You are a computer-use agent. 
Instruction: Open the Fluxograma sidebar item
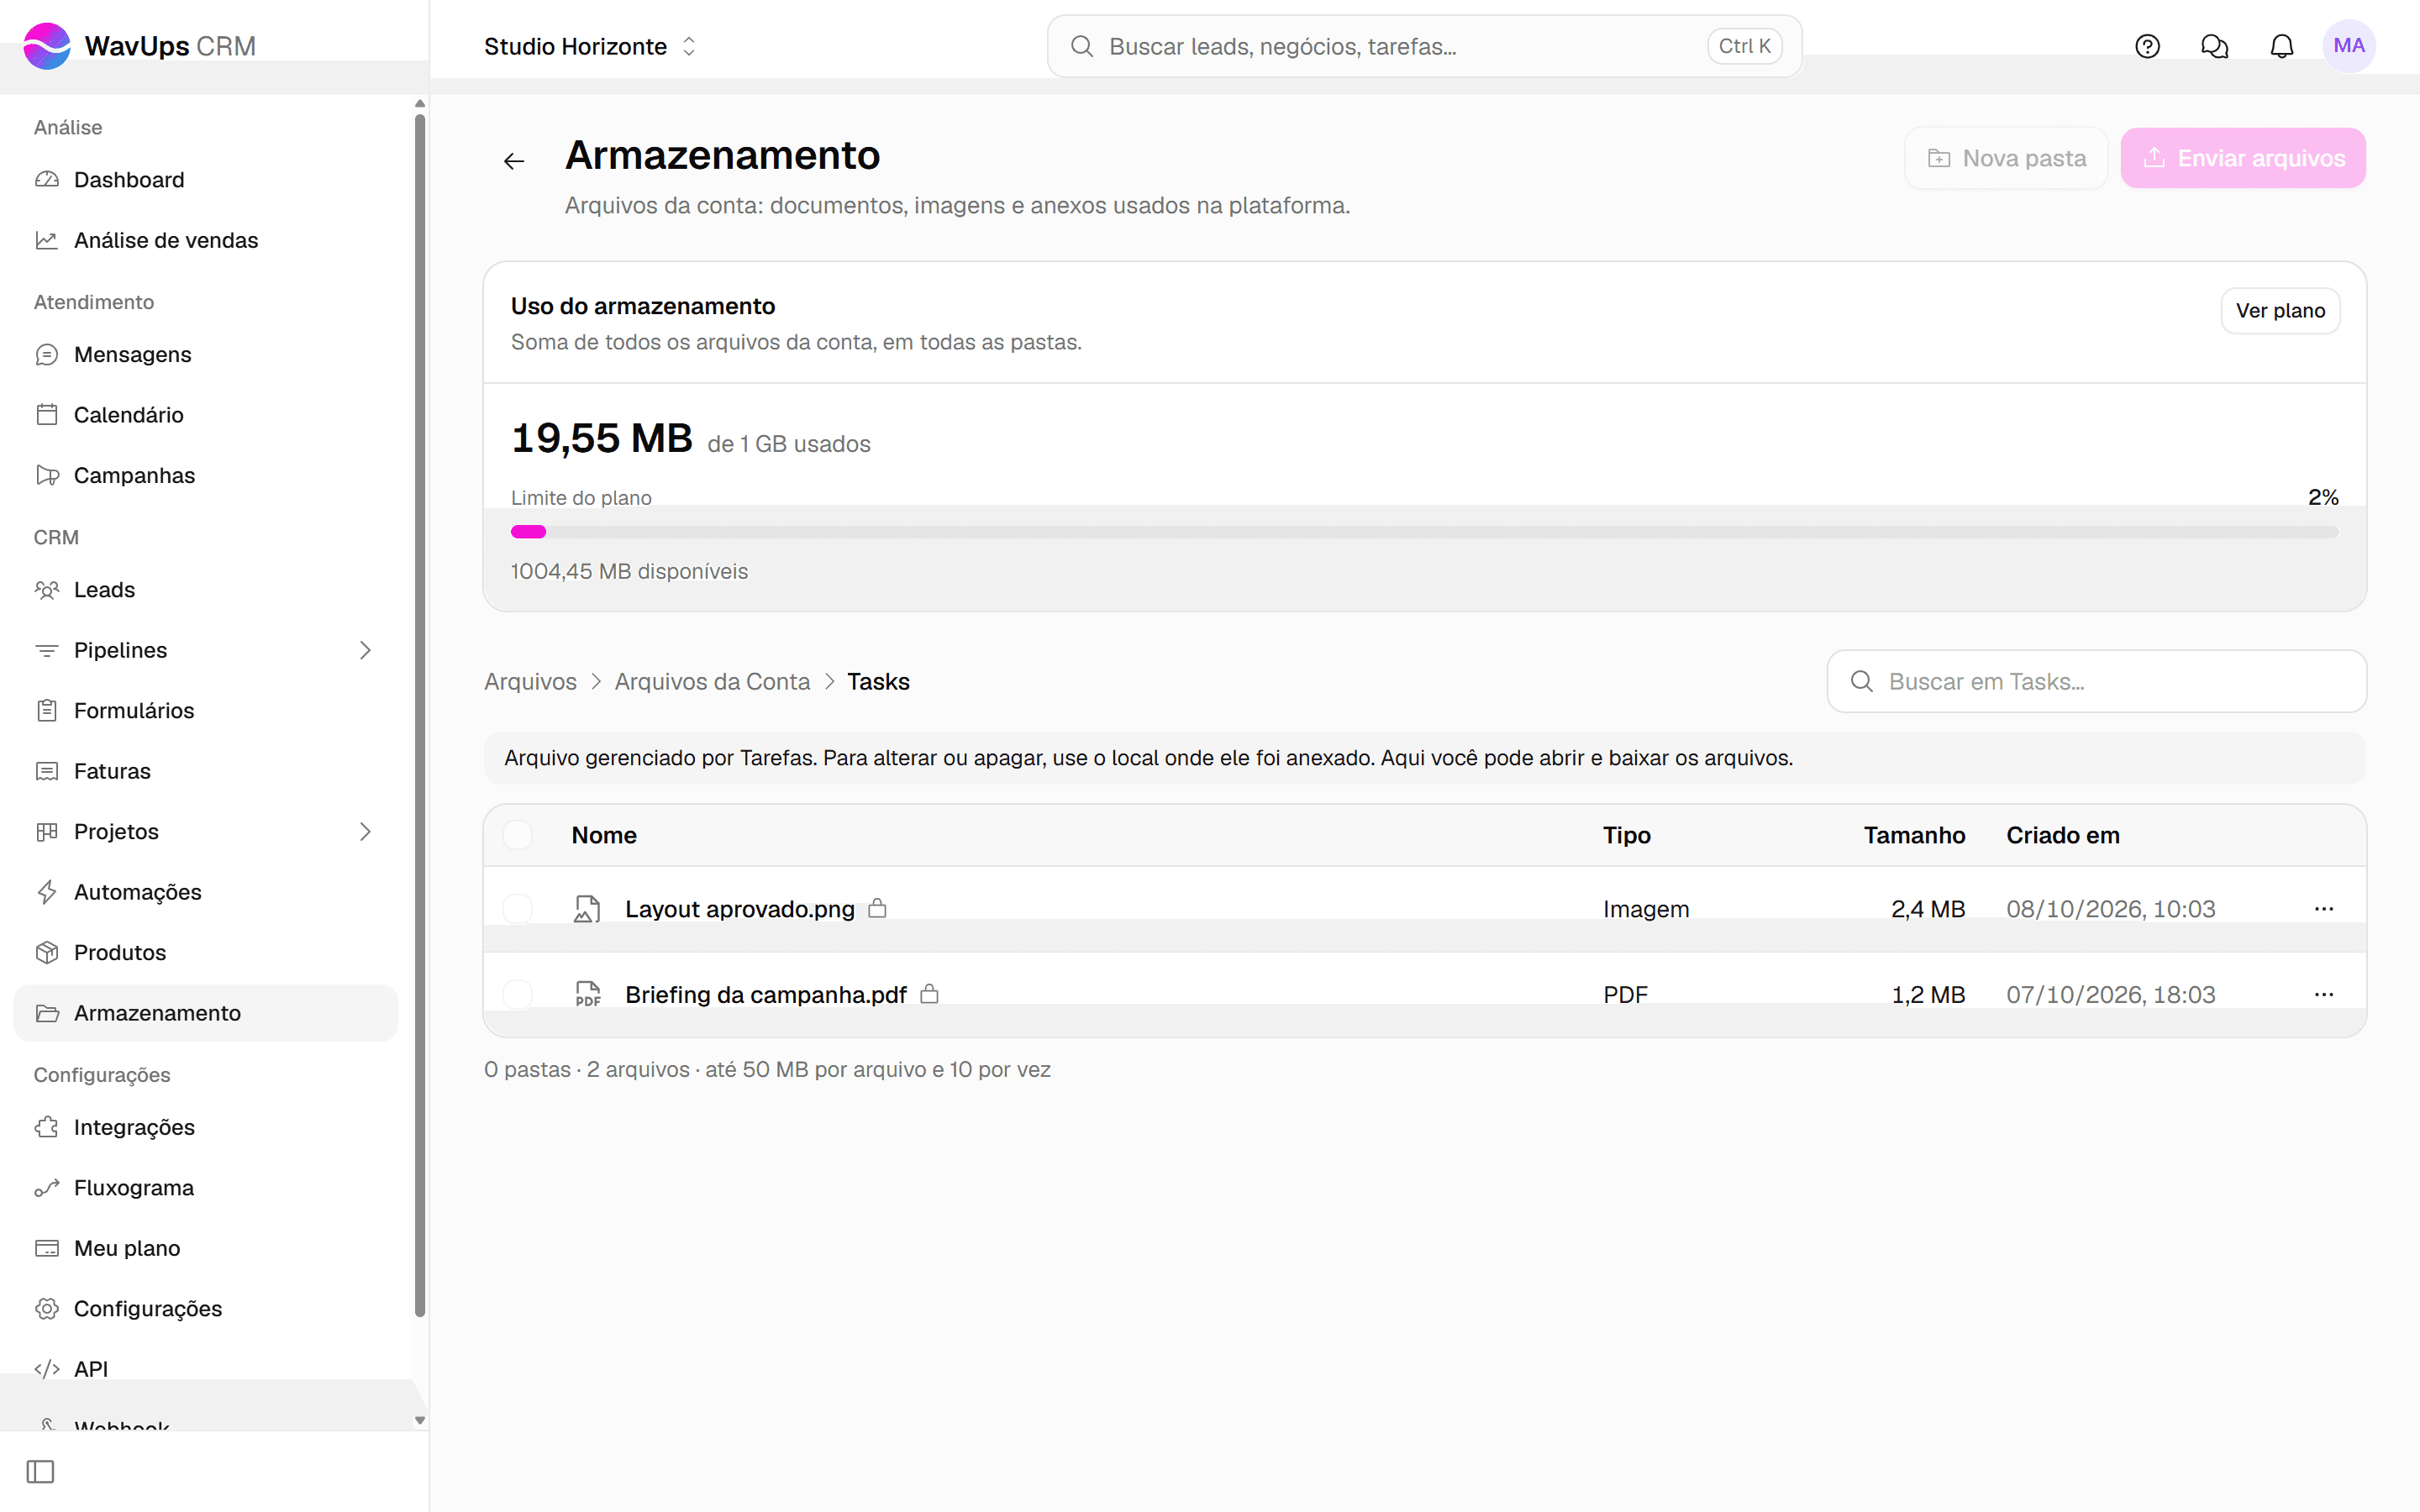(206, 1188)
